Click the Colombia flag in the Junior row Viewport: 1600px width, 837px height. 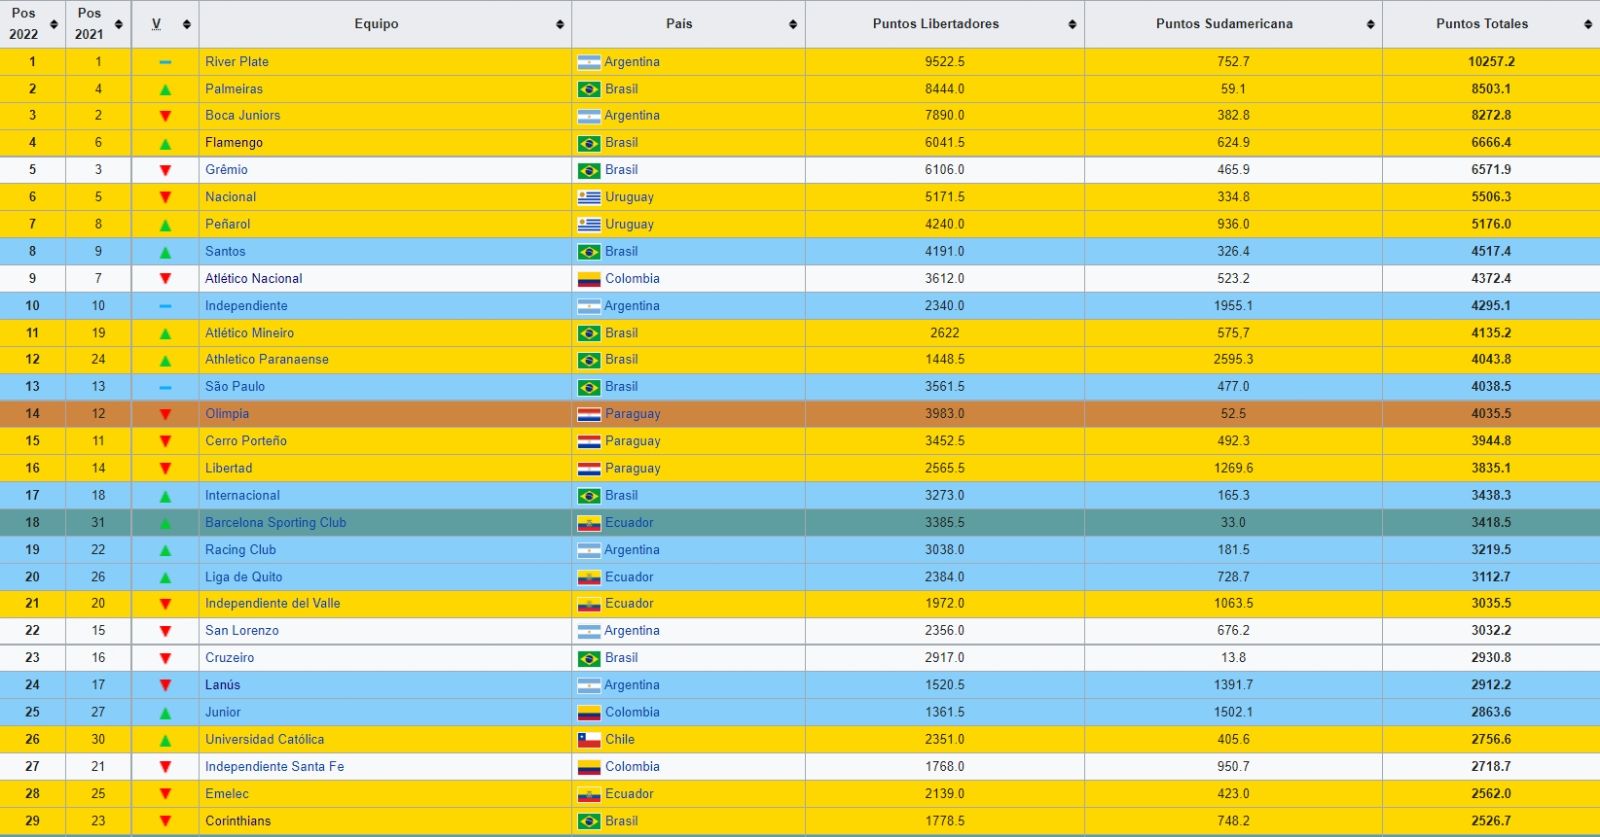pyautogui.click(x=589, y=713)
